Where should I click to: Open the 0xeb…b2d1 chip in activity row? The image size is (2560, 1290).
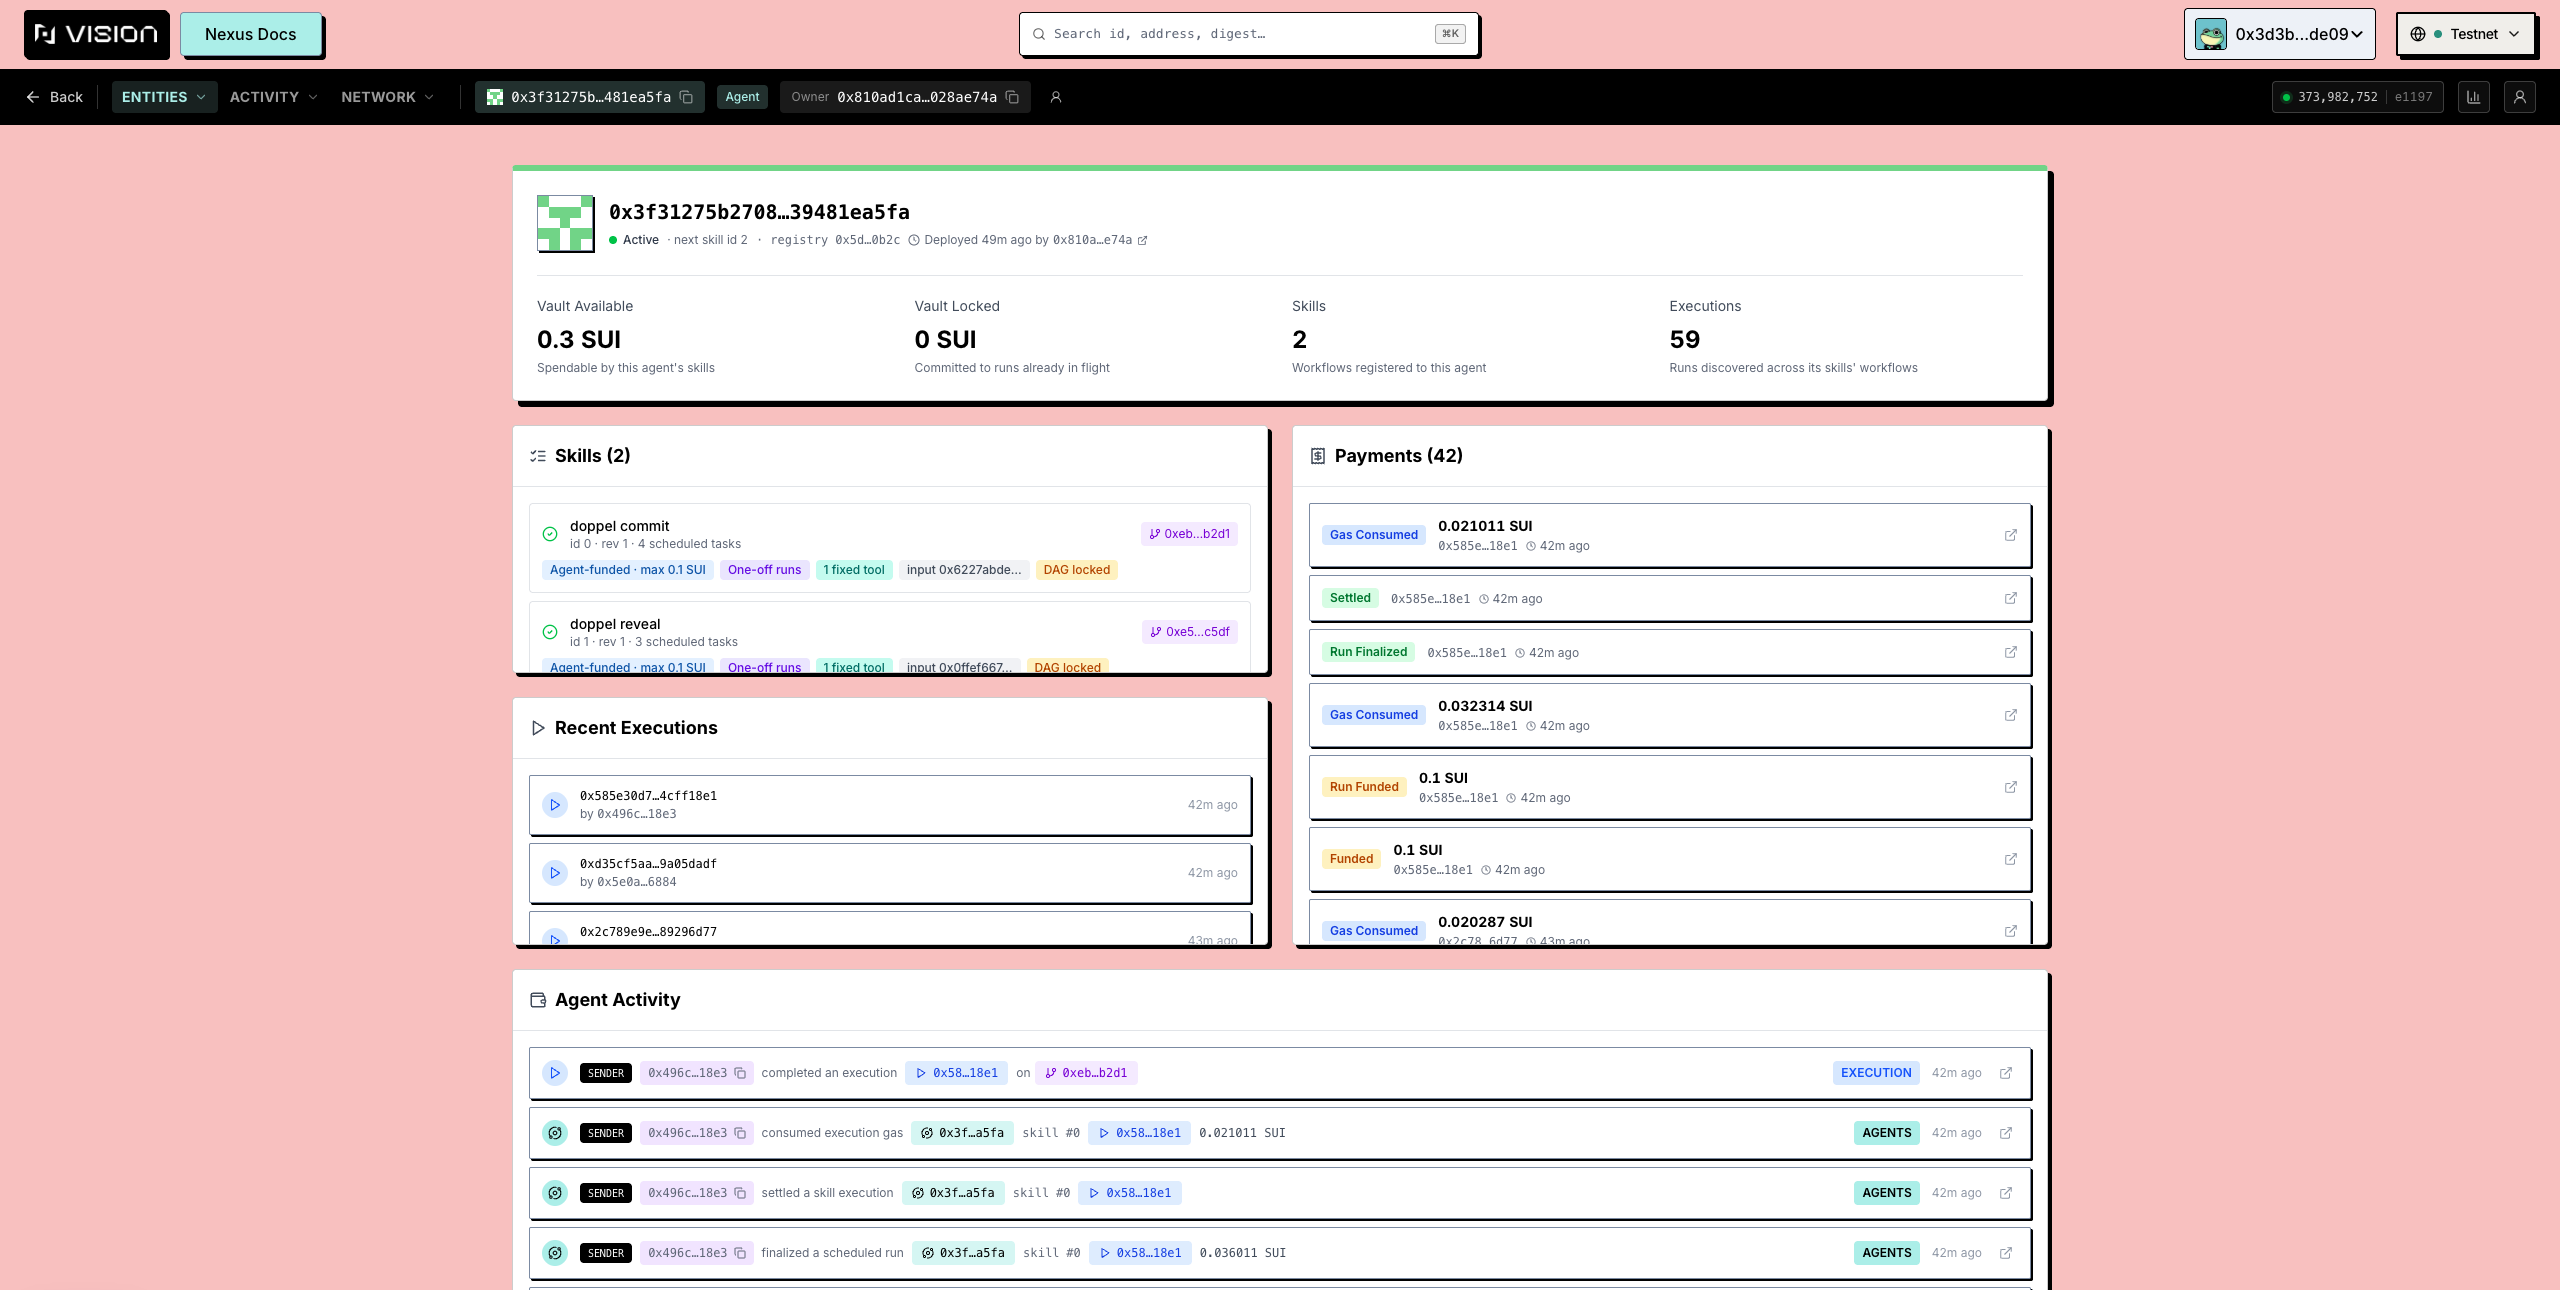tap(1086, 1073)
